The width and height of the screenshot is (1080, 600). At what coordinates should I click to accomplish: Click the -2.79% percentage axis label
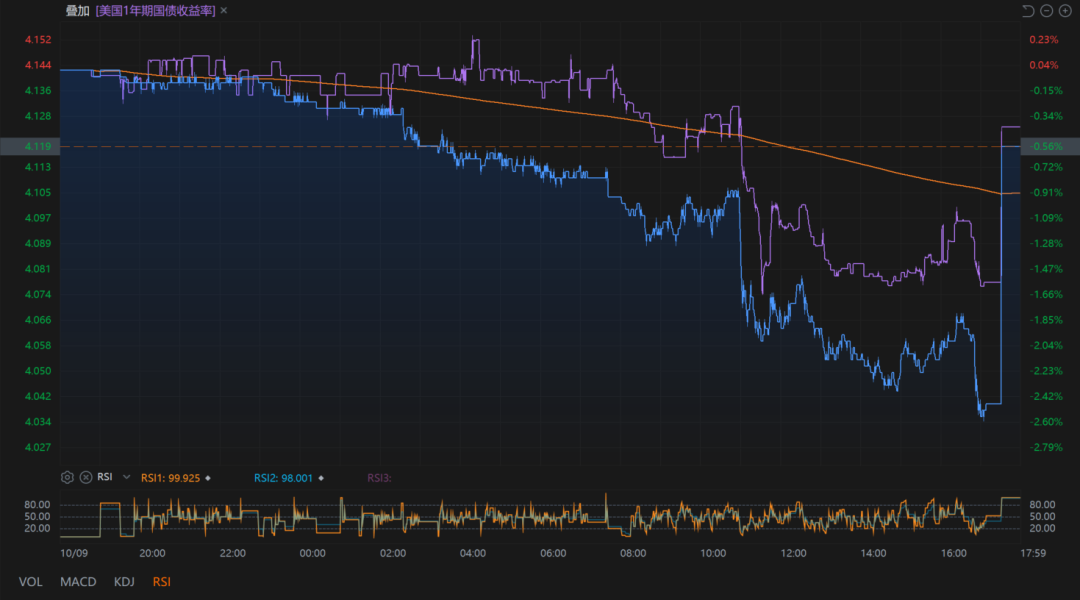click(1046, 447)
